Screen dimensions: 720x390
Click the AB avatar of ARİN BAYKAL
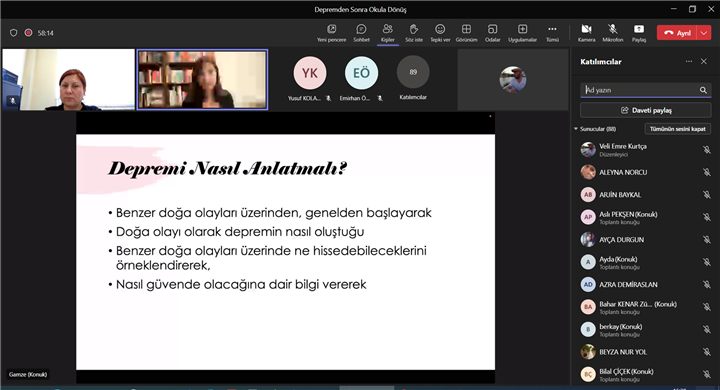click(x=588, y=195)
